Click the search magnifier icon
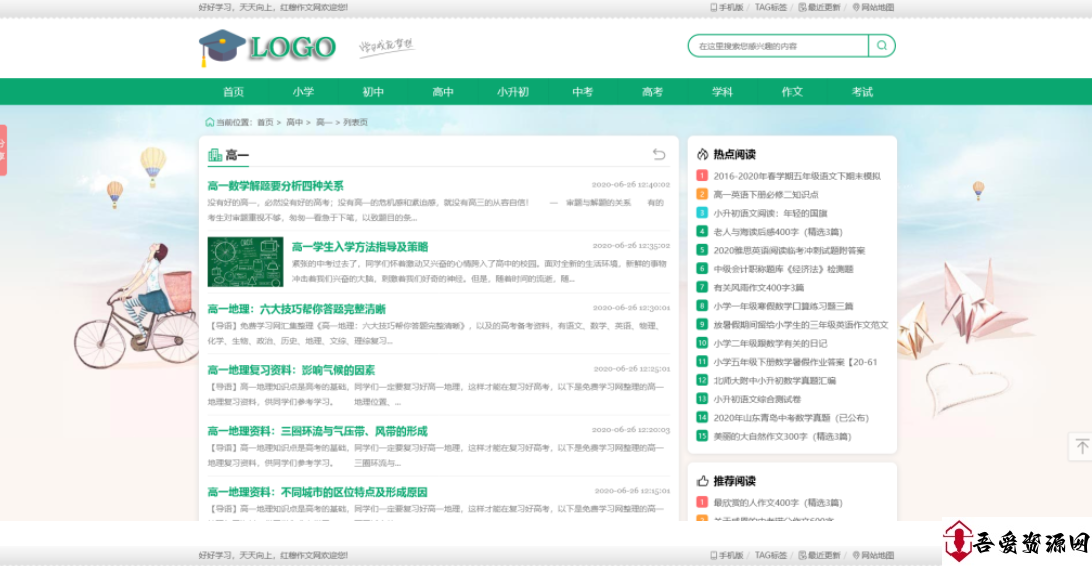 882,46
